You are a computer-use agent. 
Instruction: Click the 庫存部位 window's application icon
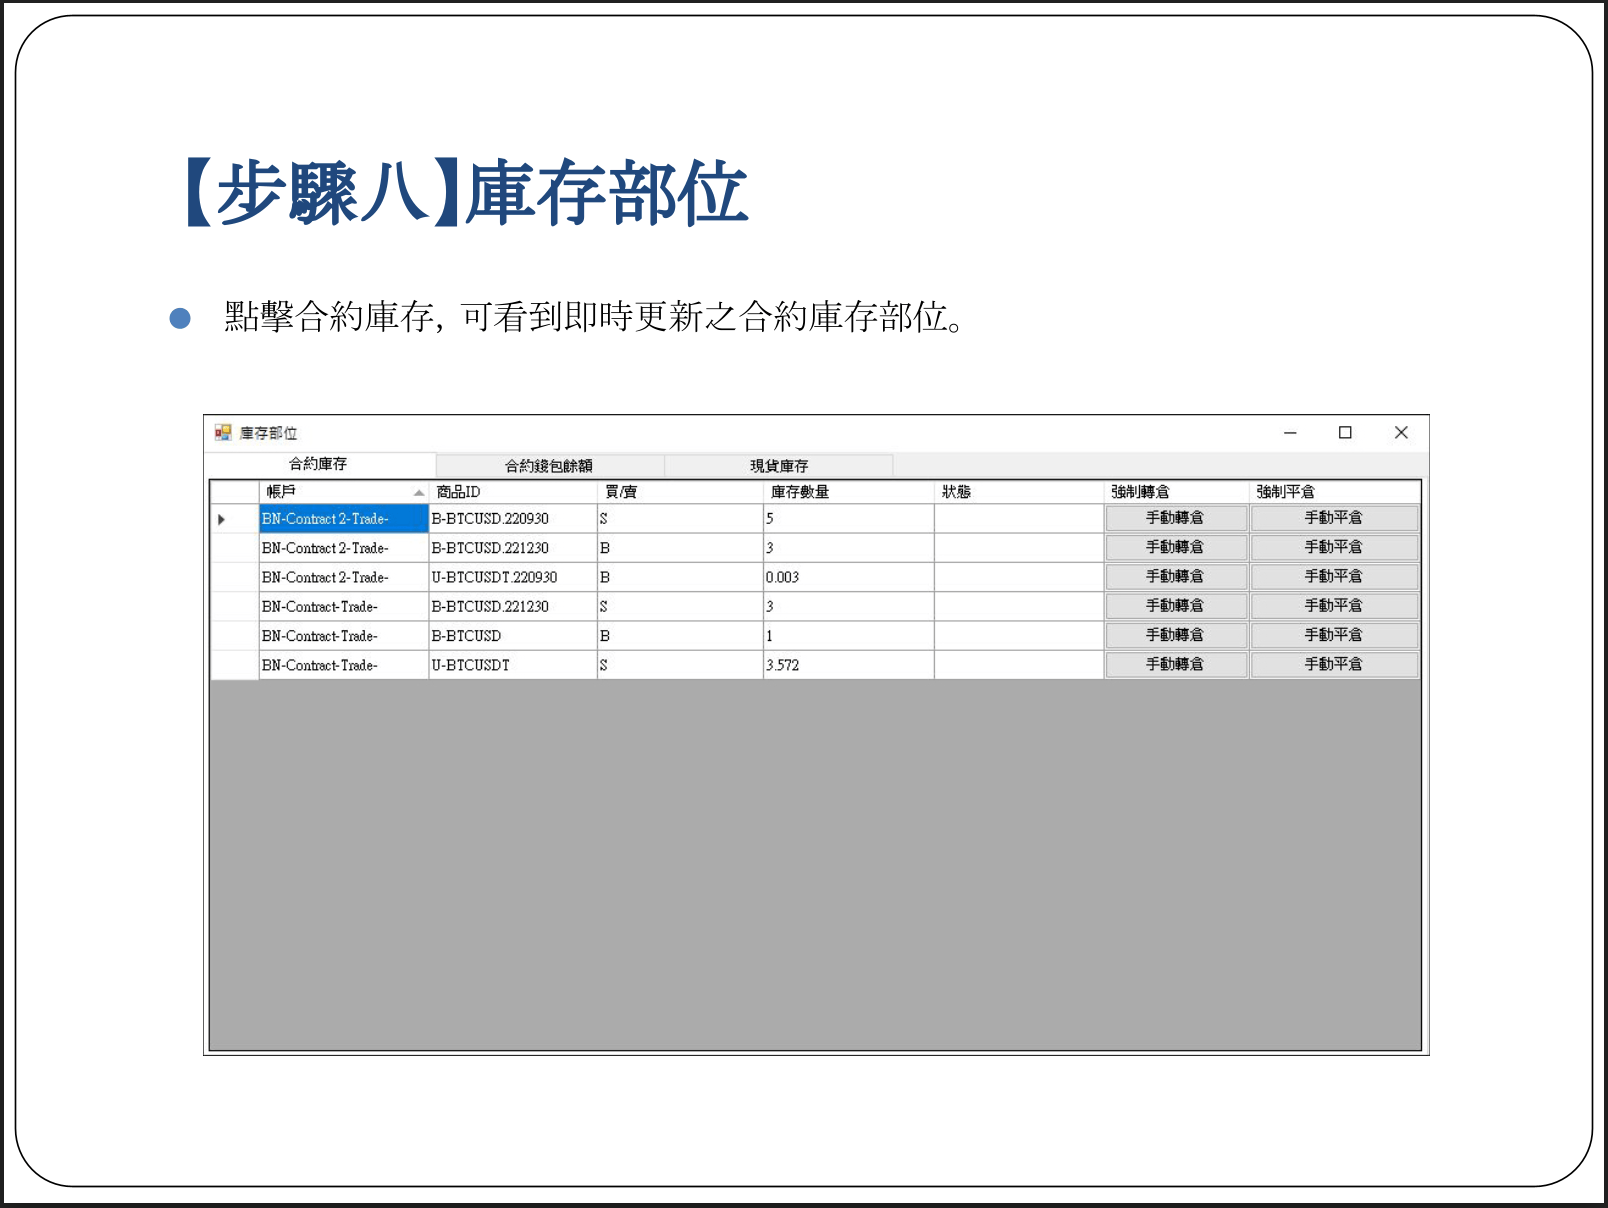pos(223,432)
